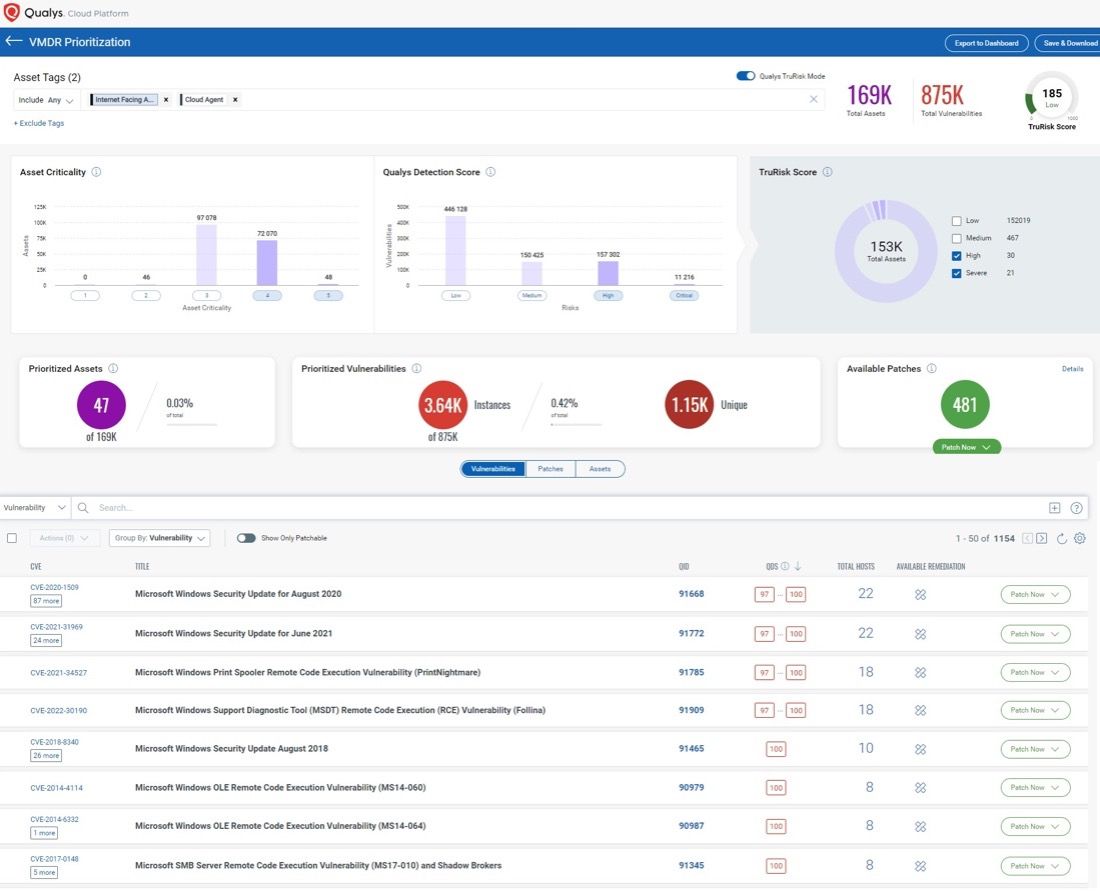The height and width of the screenshot is (892, 1100).
Task: Switch to the Patches tab
Action: point(550,469)
